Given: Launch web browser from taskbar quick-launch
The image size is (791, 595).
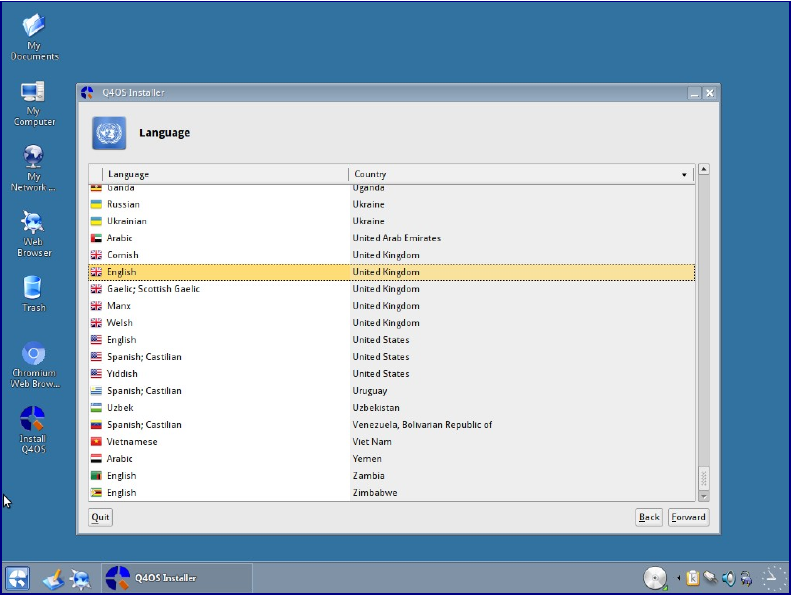Looking at the screenshot, I should tap(80, 578).
